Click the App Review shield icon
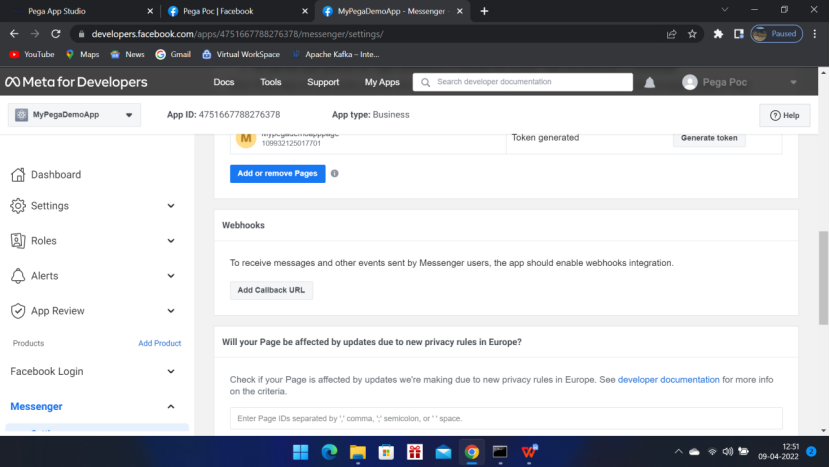This screenshot has height=467, width=830. click(18, 311)
